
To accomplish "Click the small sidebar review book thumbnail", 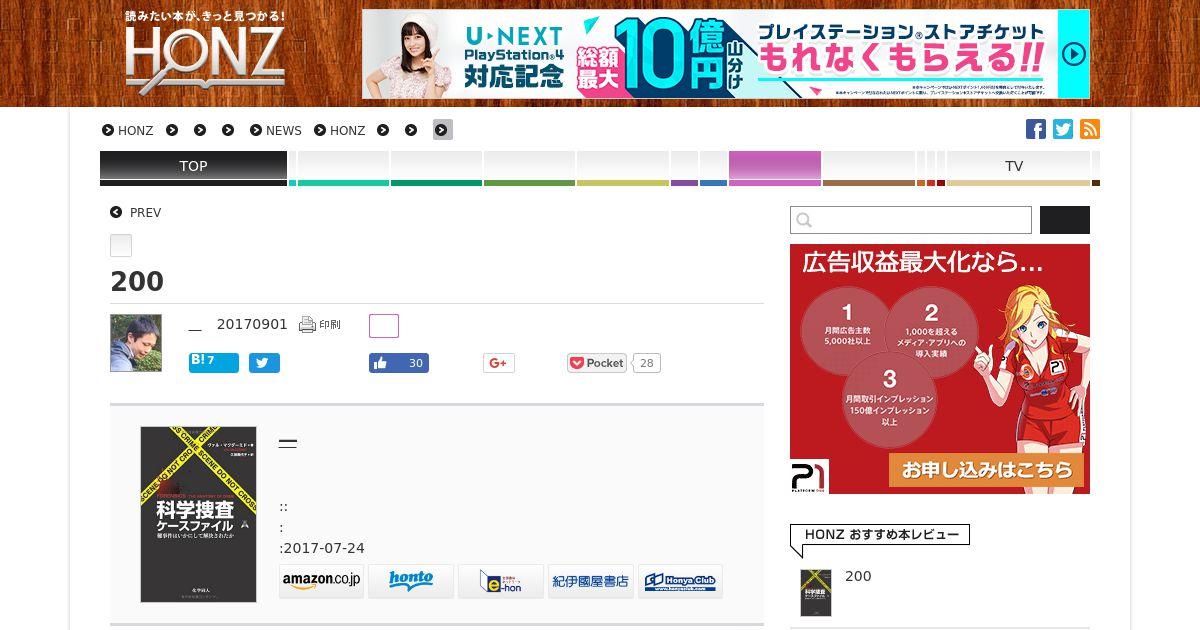I will [x=816, y=593].
